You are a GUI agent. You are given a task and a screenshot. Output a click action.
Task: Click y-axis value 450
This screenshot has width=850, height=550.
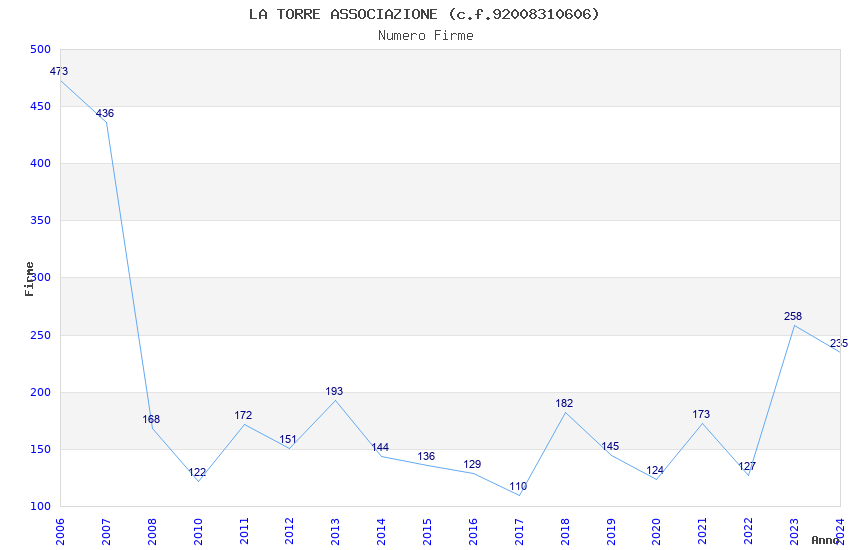coord(41,106)
